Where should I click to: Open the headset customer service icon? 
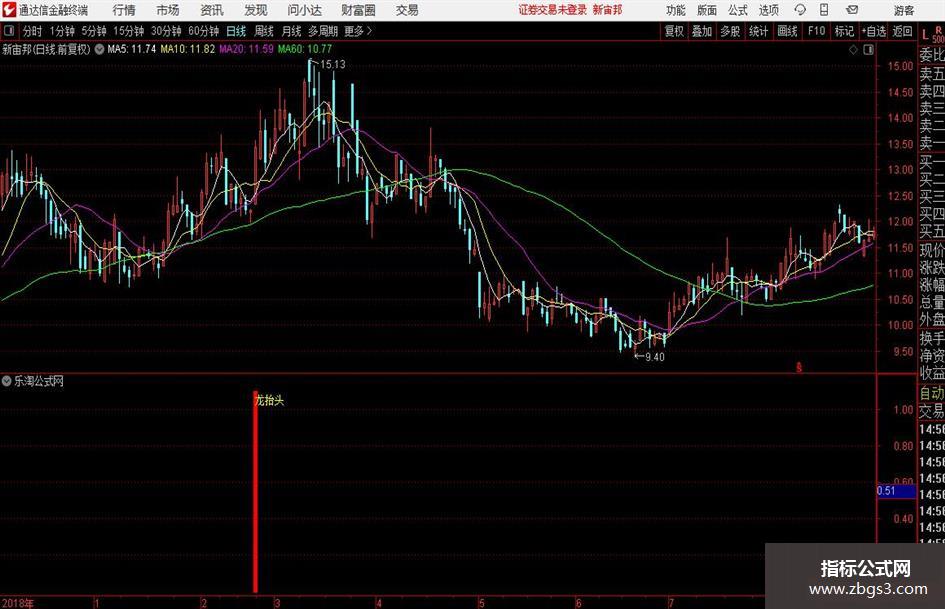800,10
